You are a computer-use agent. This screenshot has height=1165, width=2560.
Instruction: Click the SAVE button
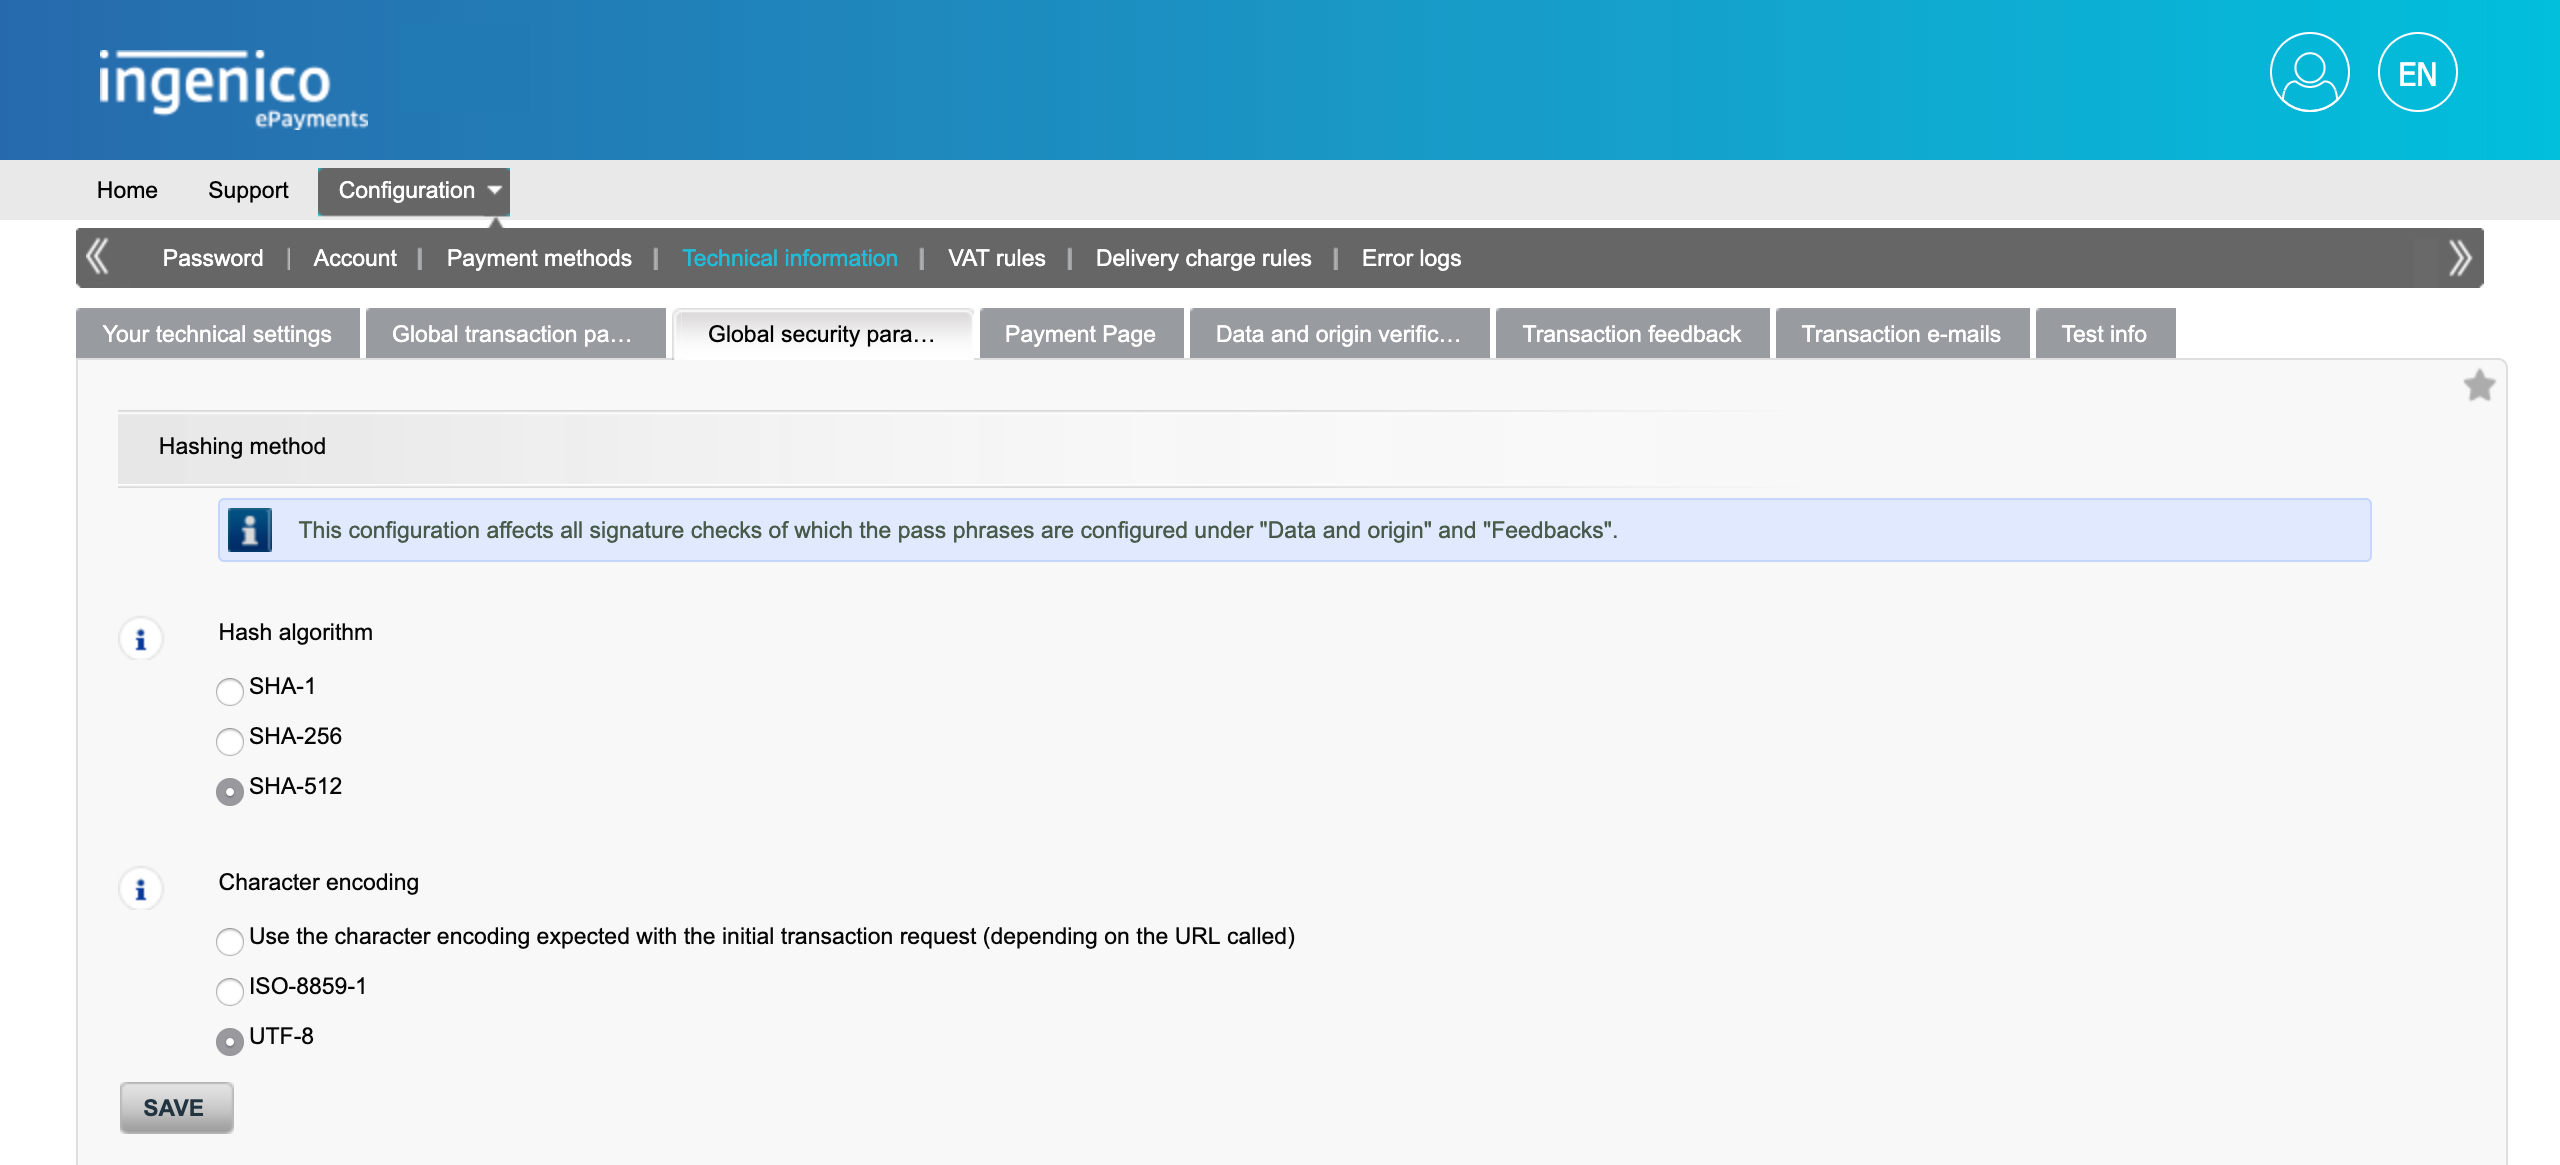[175, 1108]
